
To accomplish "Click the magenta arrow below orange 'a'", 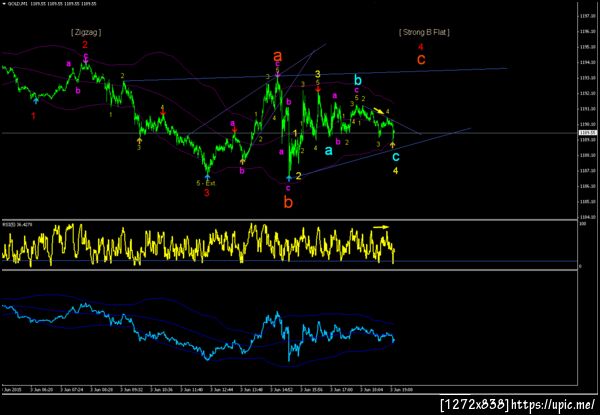I will (x=278, y=74).
